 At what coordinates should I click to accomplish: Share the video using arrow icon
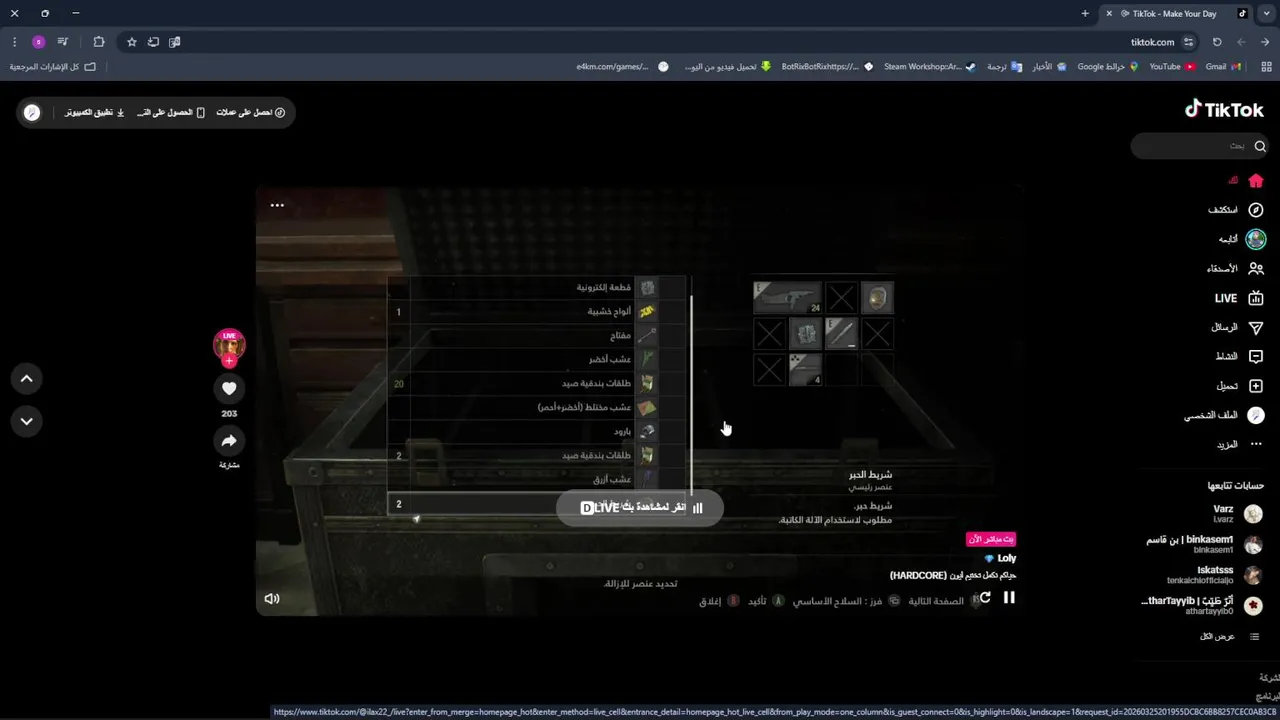click(229, 441)
